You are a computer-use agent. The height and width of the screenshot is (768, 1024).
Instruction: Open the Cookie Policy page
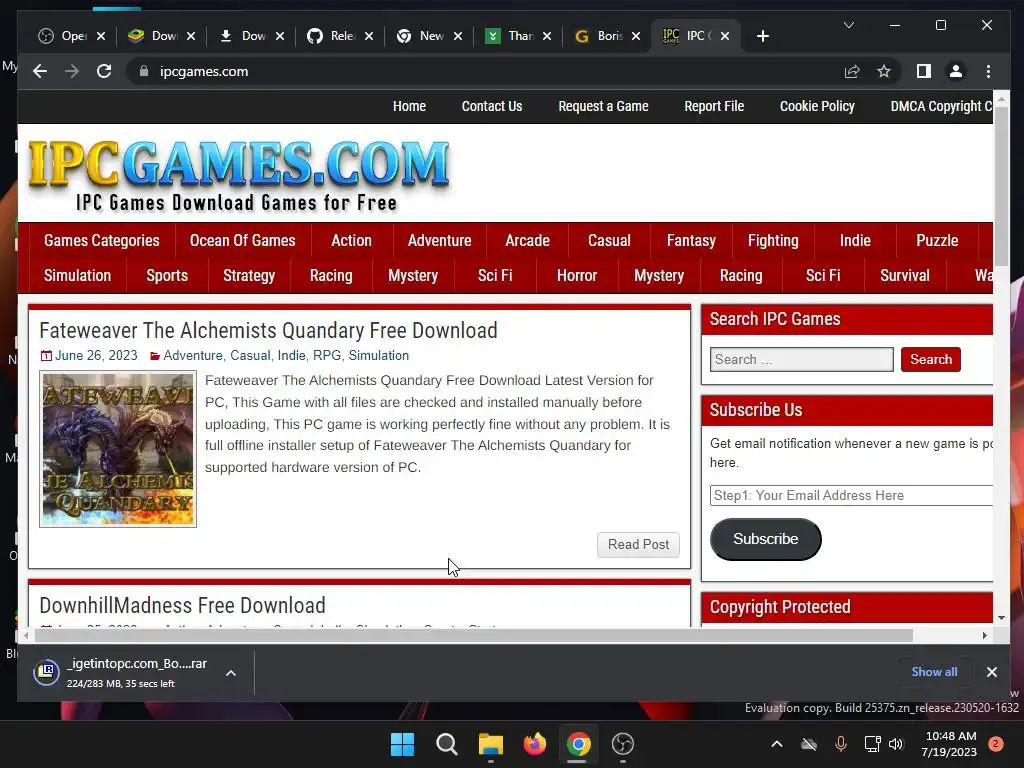[817, 106]
